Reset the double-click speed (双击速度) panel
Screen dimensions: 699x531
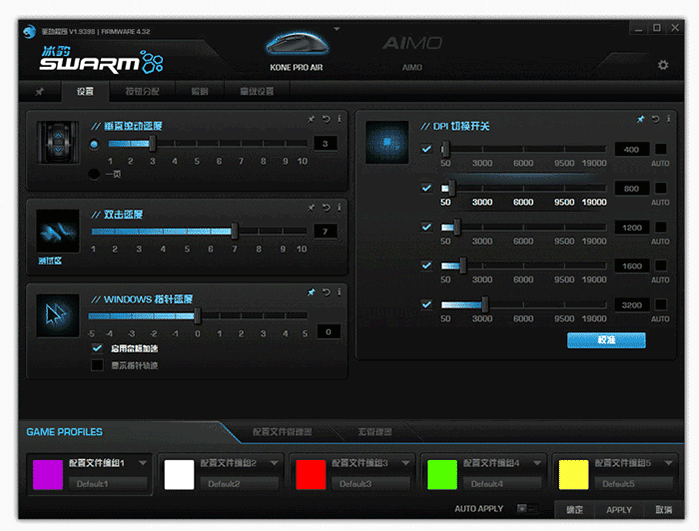(326, 208)
